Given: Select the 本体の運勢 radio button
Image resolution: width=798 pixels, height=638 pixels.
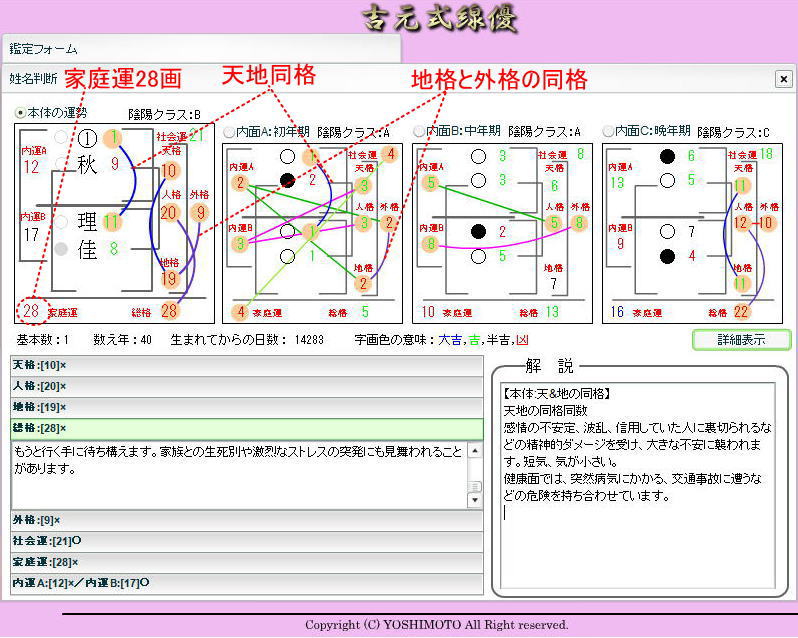Looking at the screenshot, I should coord(21,112).
